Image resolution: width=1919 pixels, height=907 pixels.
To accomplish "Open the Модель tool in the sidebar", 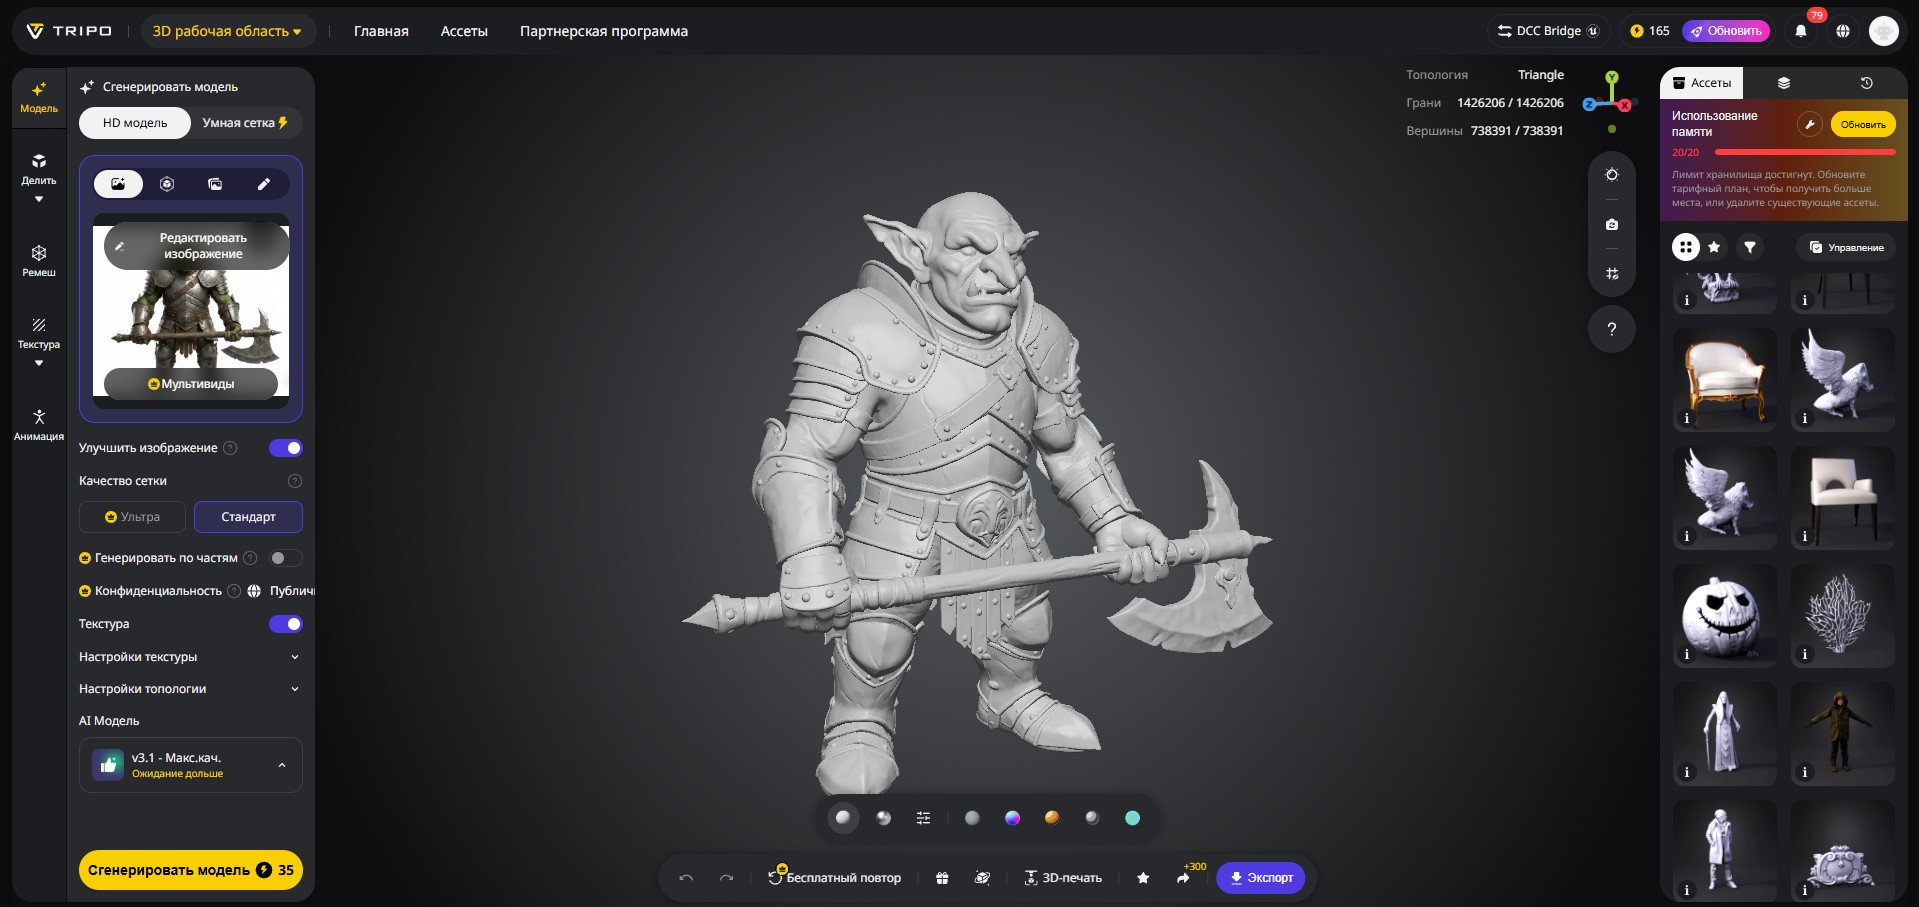I will point(39,97).
